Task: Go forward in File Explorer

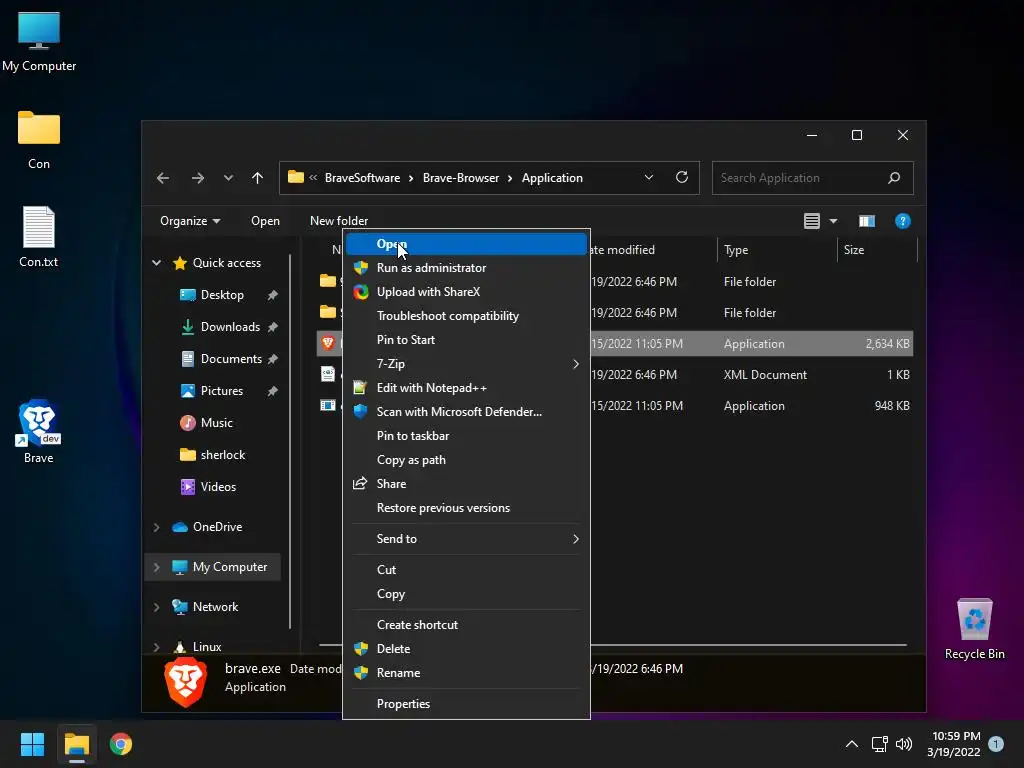Action: pyautogui.click(x=198, y=178)
